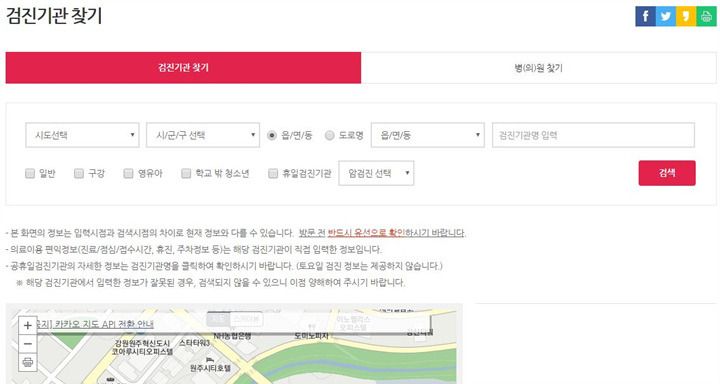Check the 학교 밖 청소년 checkbox

click(x=186, y=173)
